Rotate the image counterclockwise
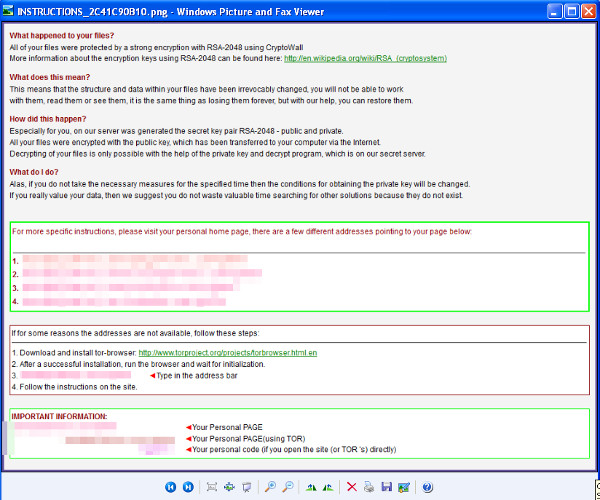Screen dimensions: 600x500 click(x=328, y=487)
